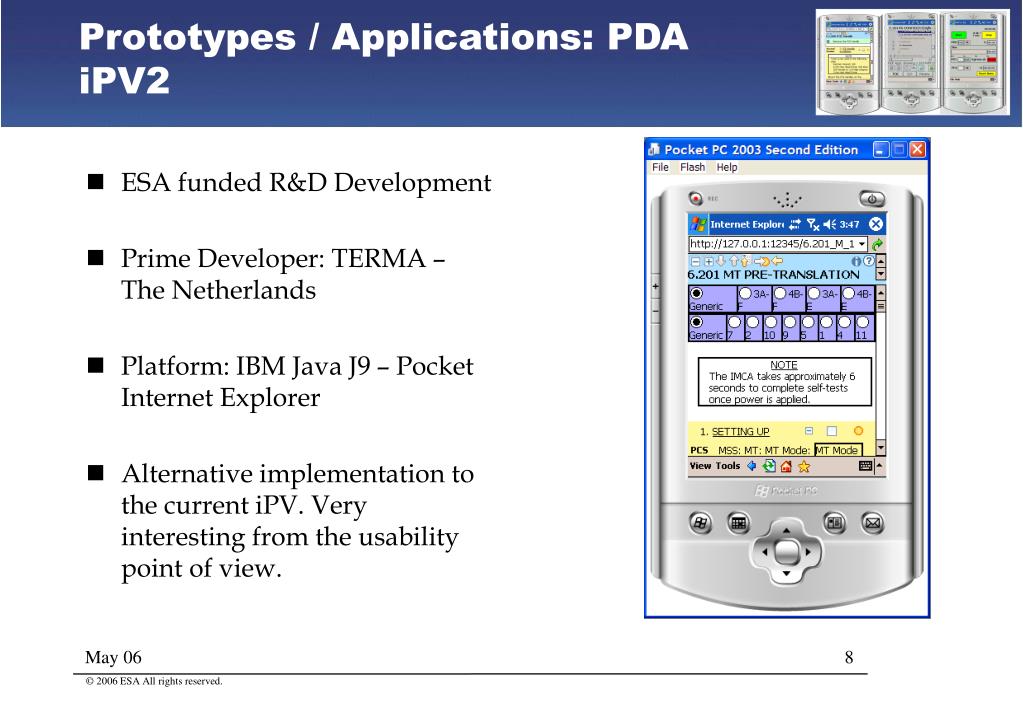Open the on-screen keyboard icon
Viewport: 1023px width, 708px height.
click(866, 466)
